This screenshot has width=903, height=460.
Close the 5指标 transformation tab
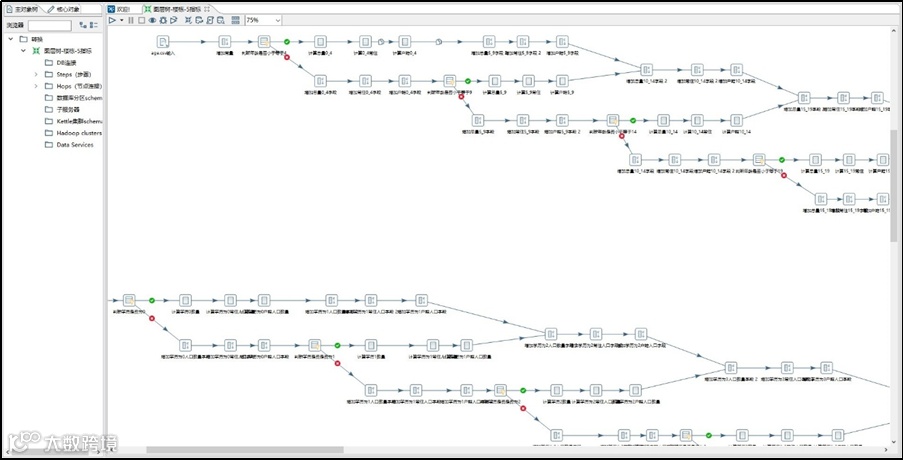[207, 9]
